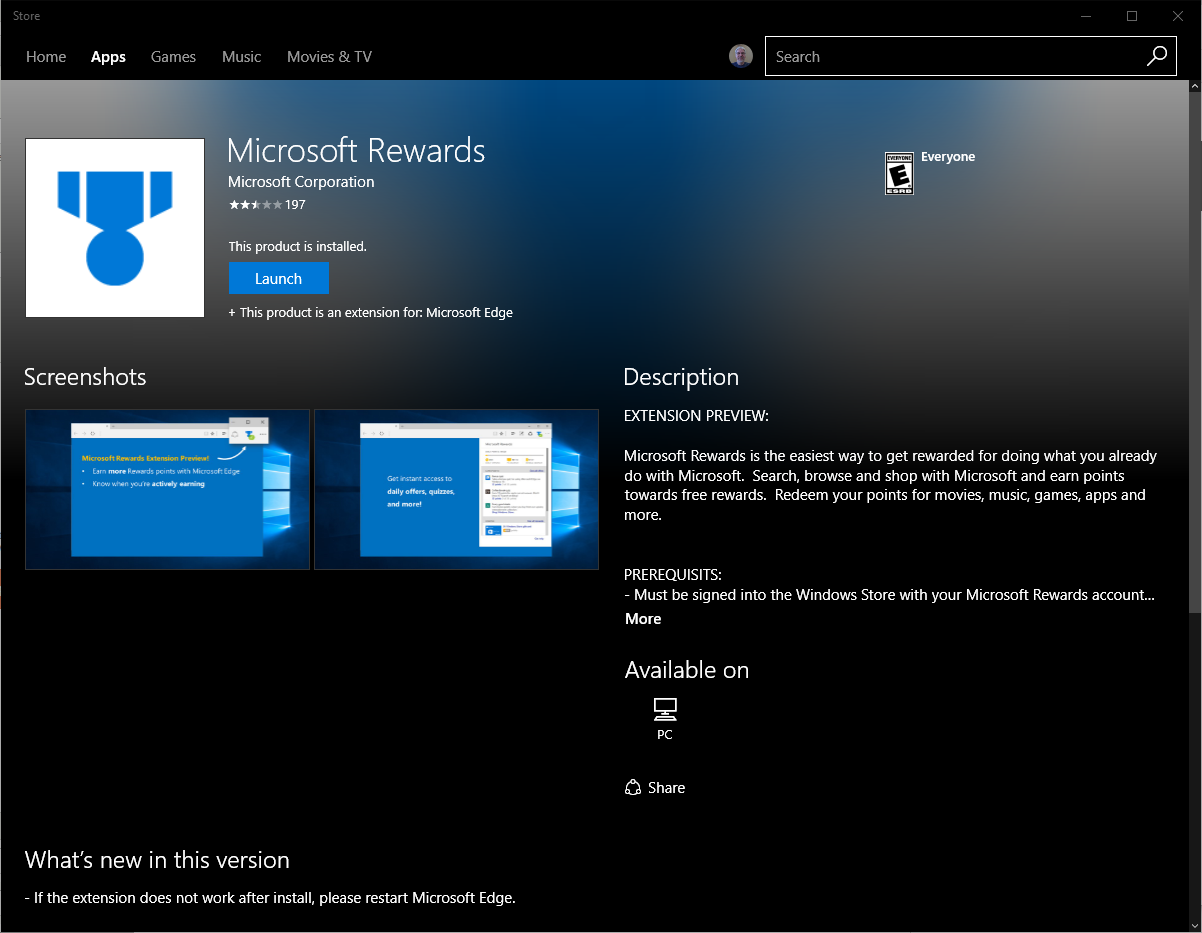1202x933 pixels.
Task: Switch to the Games tab
Action: pyautogui.click(x=173, y=57)
